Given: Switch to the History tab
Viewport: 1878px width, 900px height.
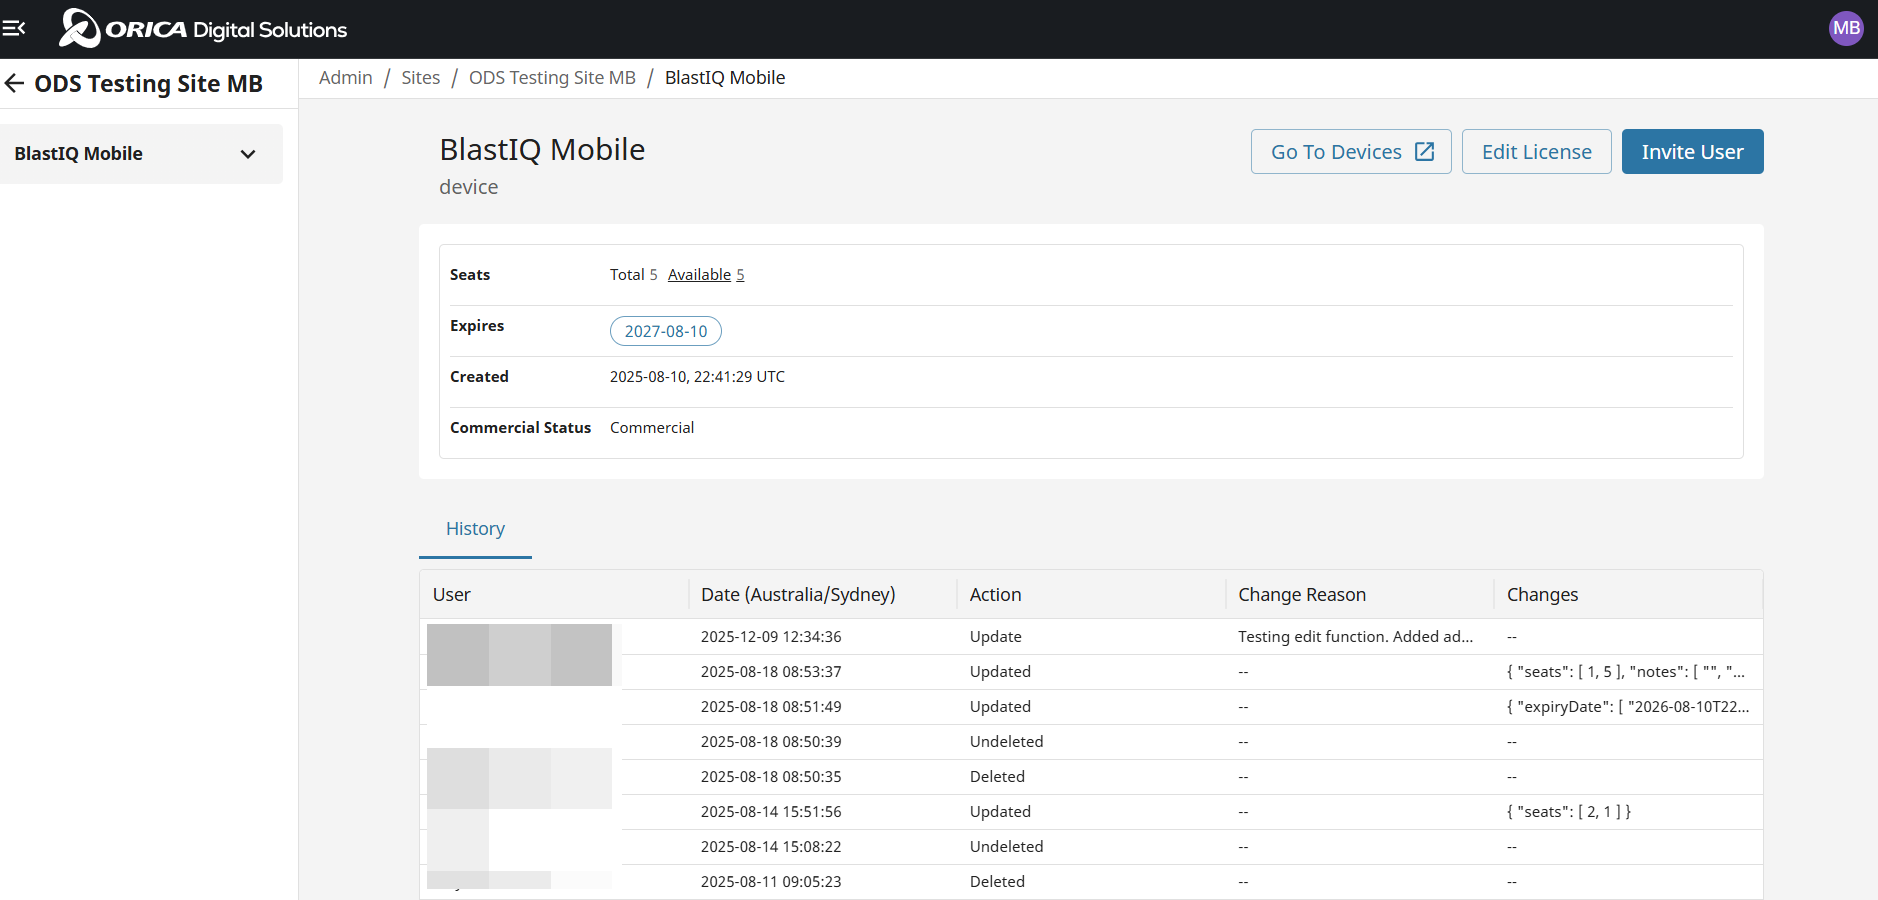Looking at the screenshot, I should (475, 529).
